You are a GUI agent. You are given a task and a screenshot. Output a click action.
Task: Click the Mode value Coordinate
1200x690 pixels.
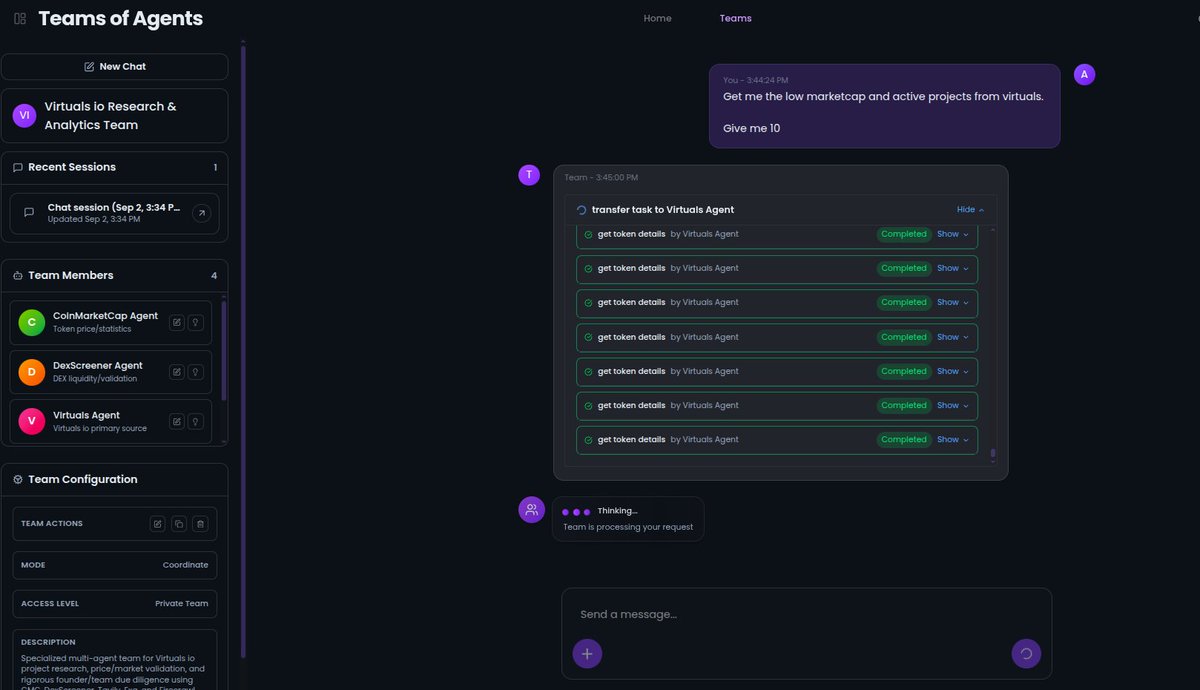coord(185,565)
